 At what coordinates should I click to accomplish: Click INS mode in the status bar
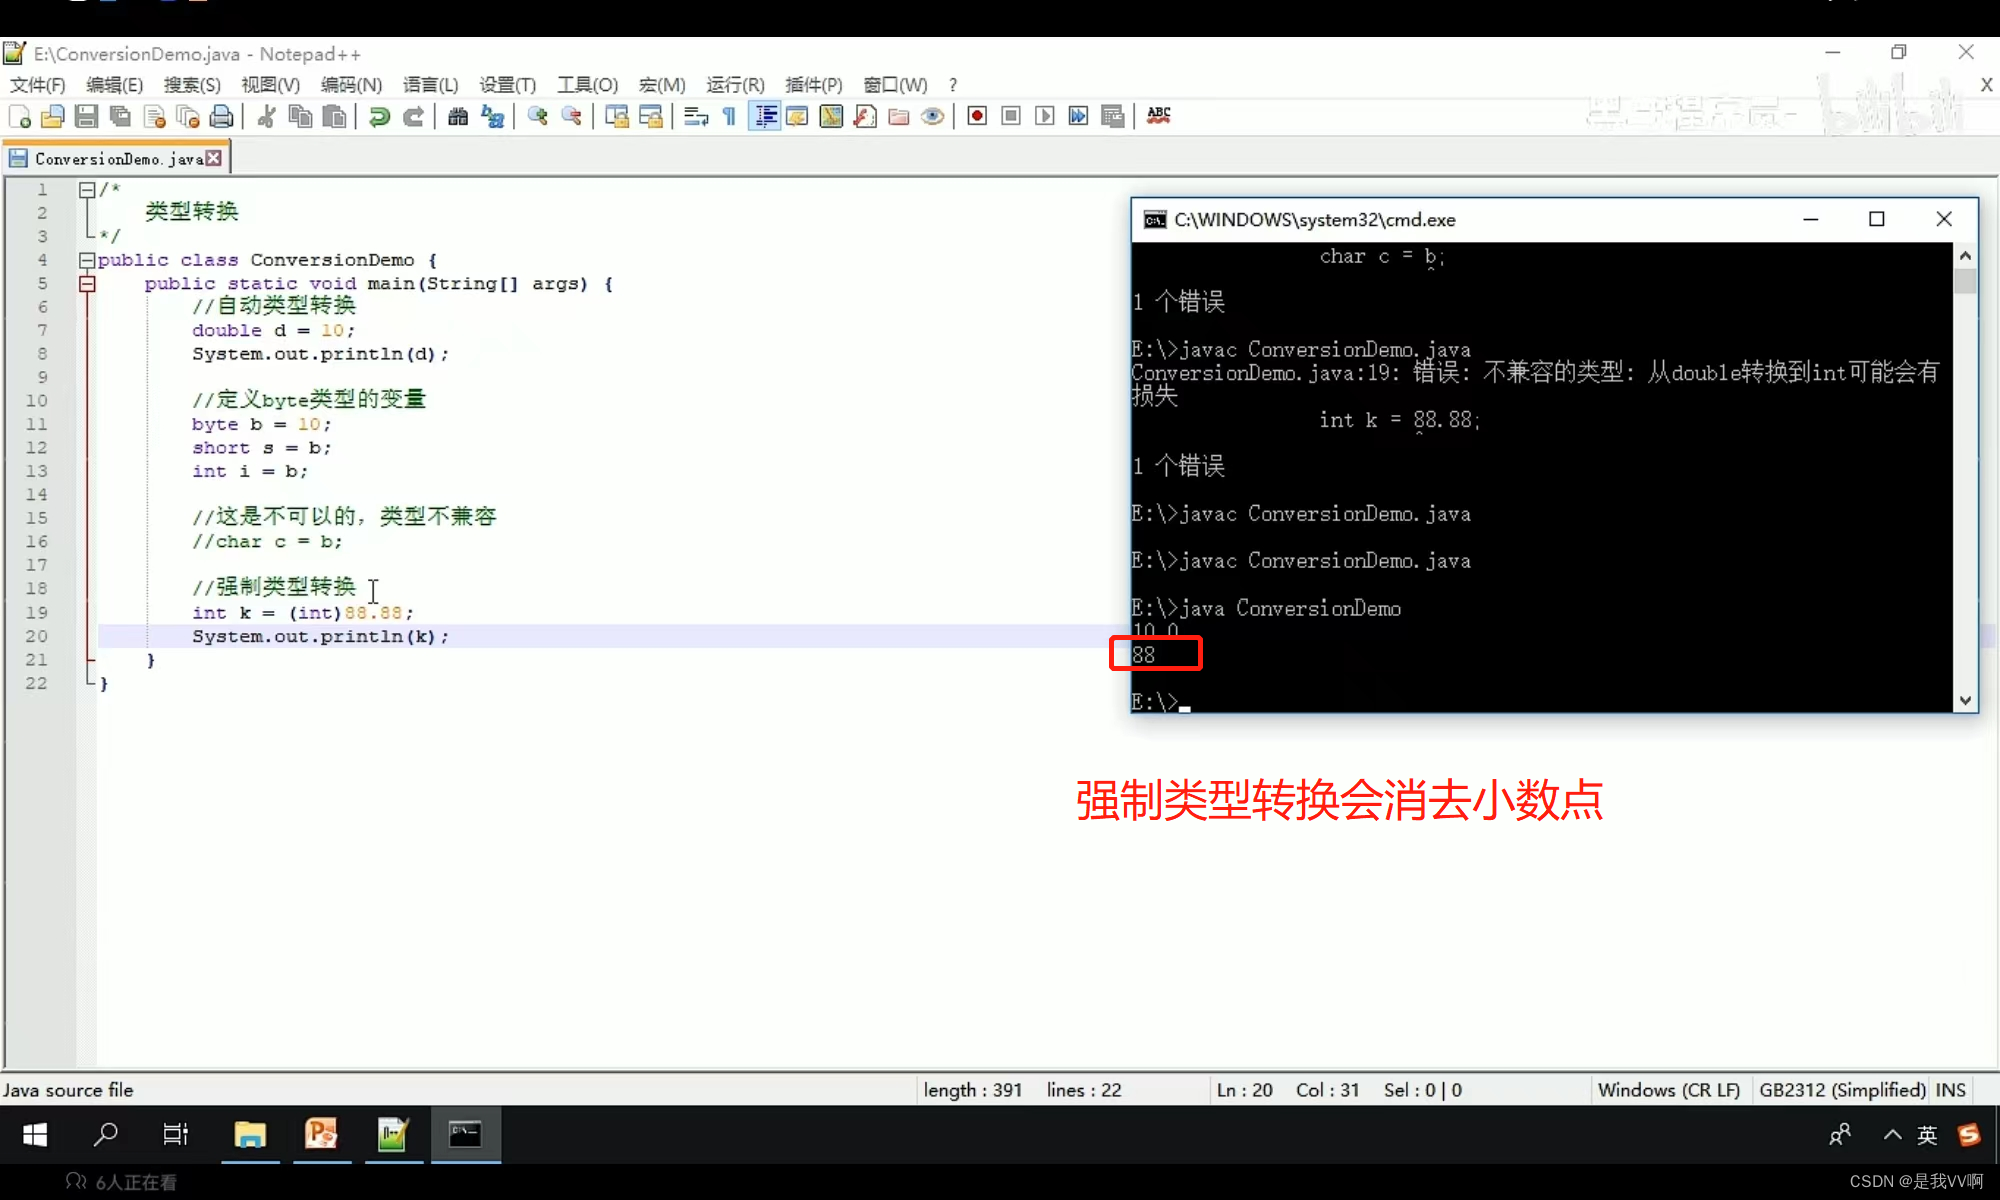(1950, 1090)
